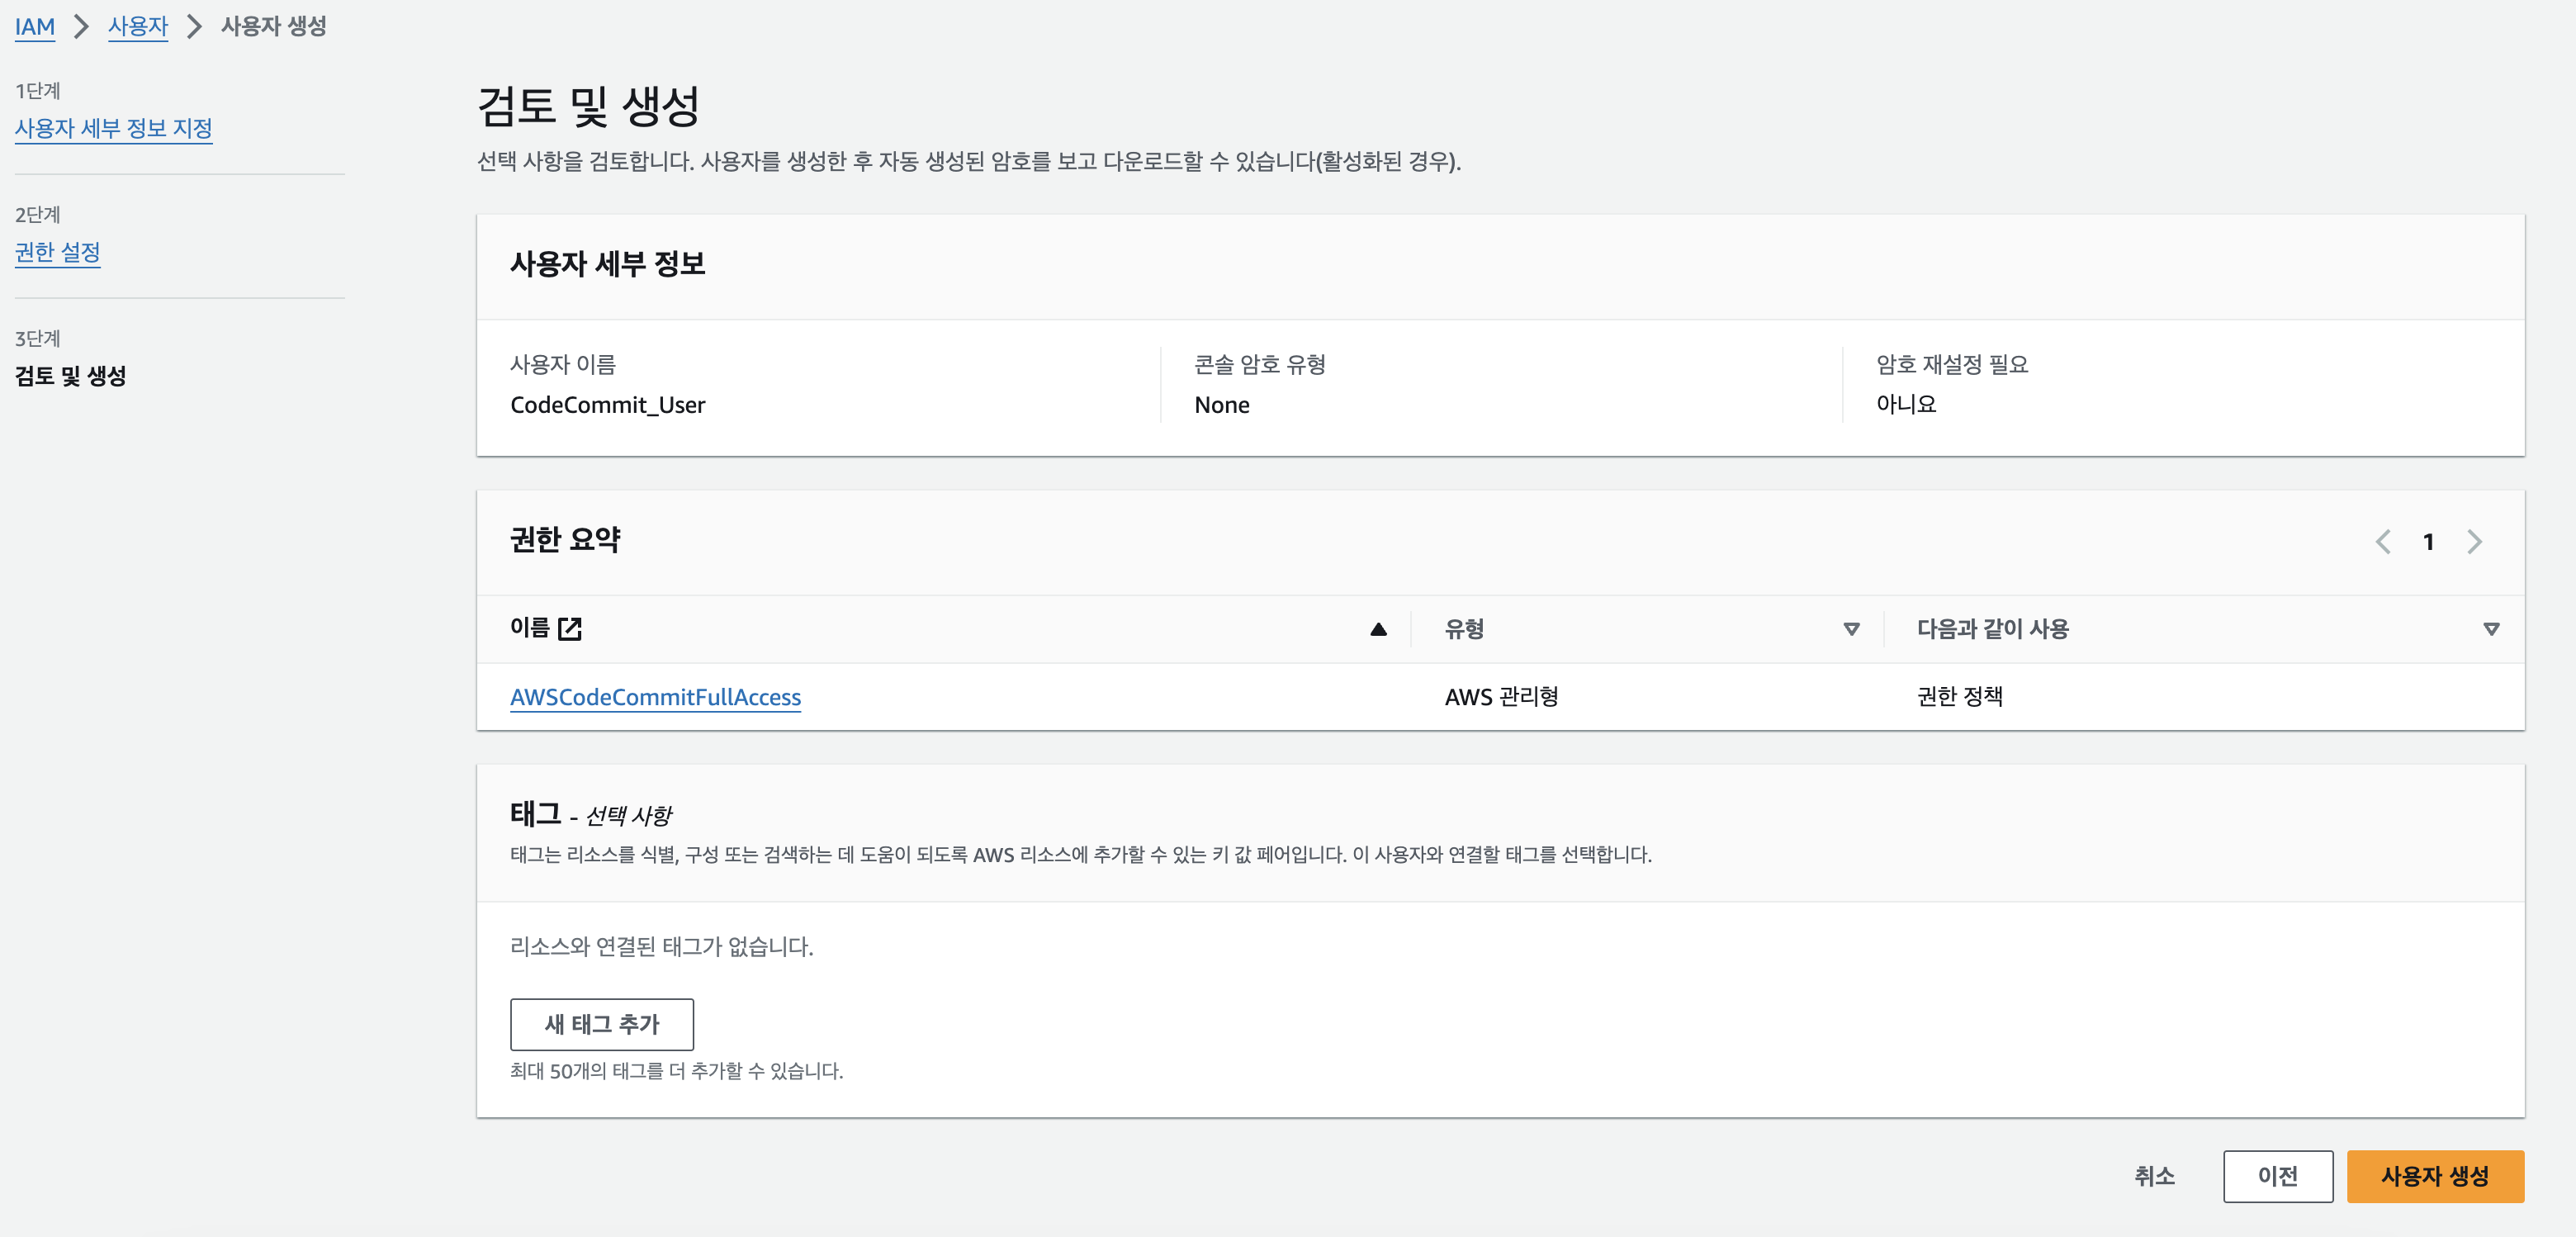This screenshot has height=1237, width=2576.
Task: Click the 다음과 같이 사용 column header
Action: coord(1992,629)
